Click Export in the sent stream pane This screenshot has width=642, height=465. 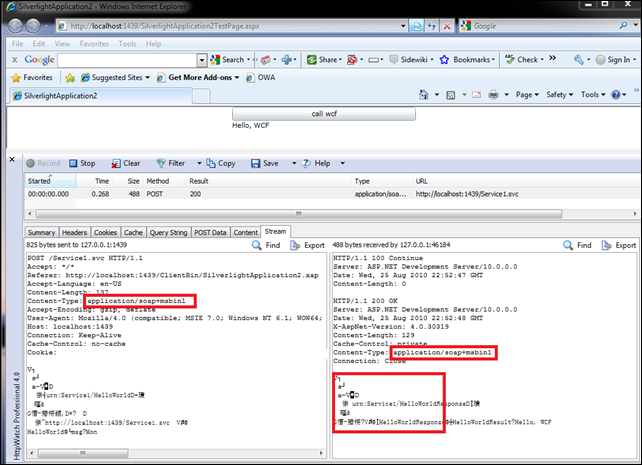[307, 245]
